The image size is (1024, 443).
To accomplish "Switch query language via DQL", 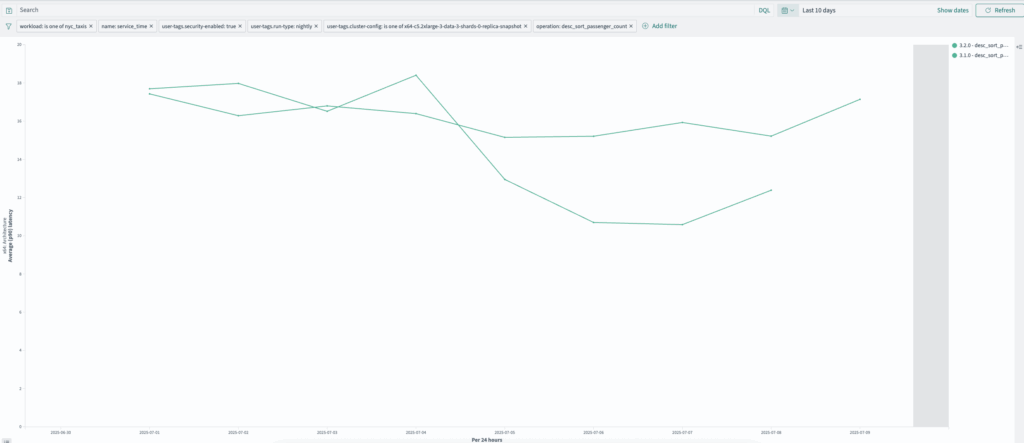I will click(763, 10).
